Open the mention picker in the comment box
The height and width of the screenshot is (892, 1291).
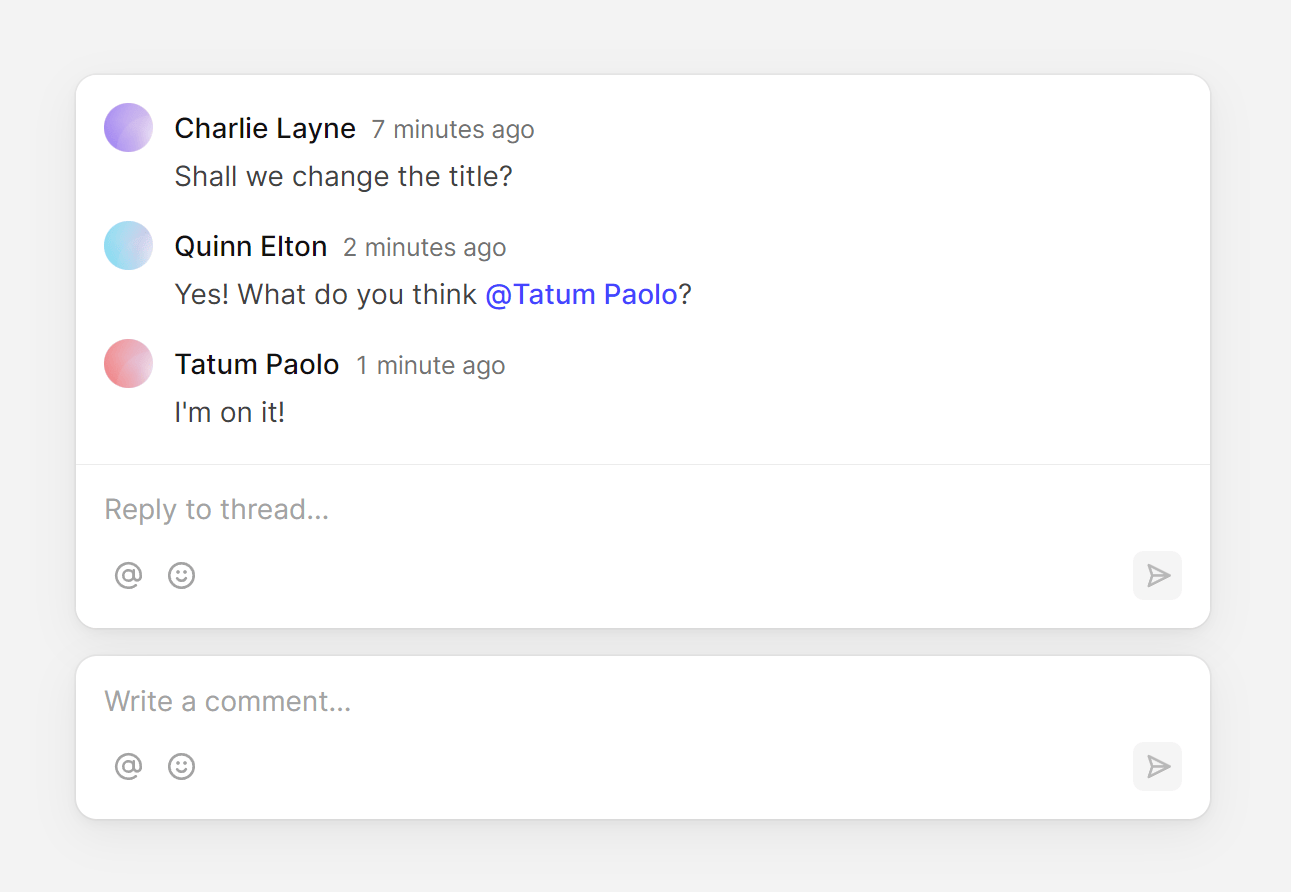(x=128, y=766)
